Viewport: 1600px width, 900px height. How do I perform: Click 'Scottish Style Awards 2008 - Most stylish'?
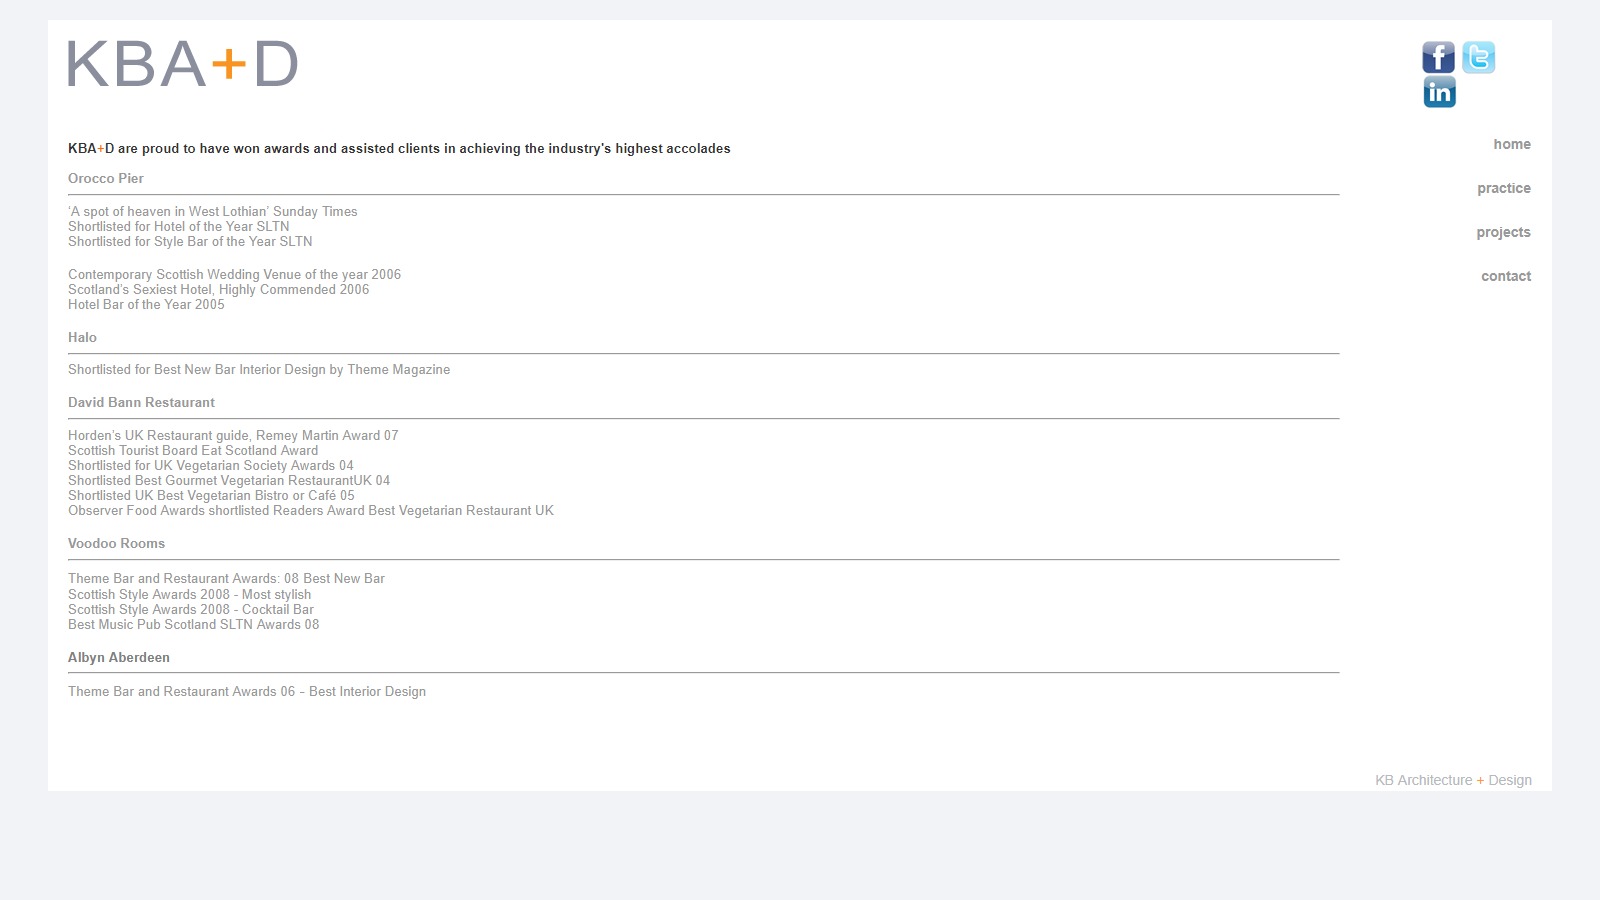pyautogui.click(x=189, y=594)
